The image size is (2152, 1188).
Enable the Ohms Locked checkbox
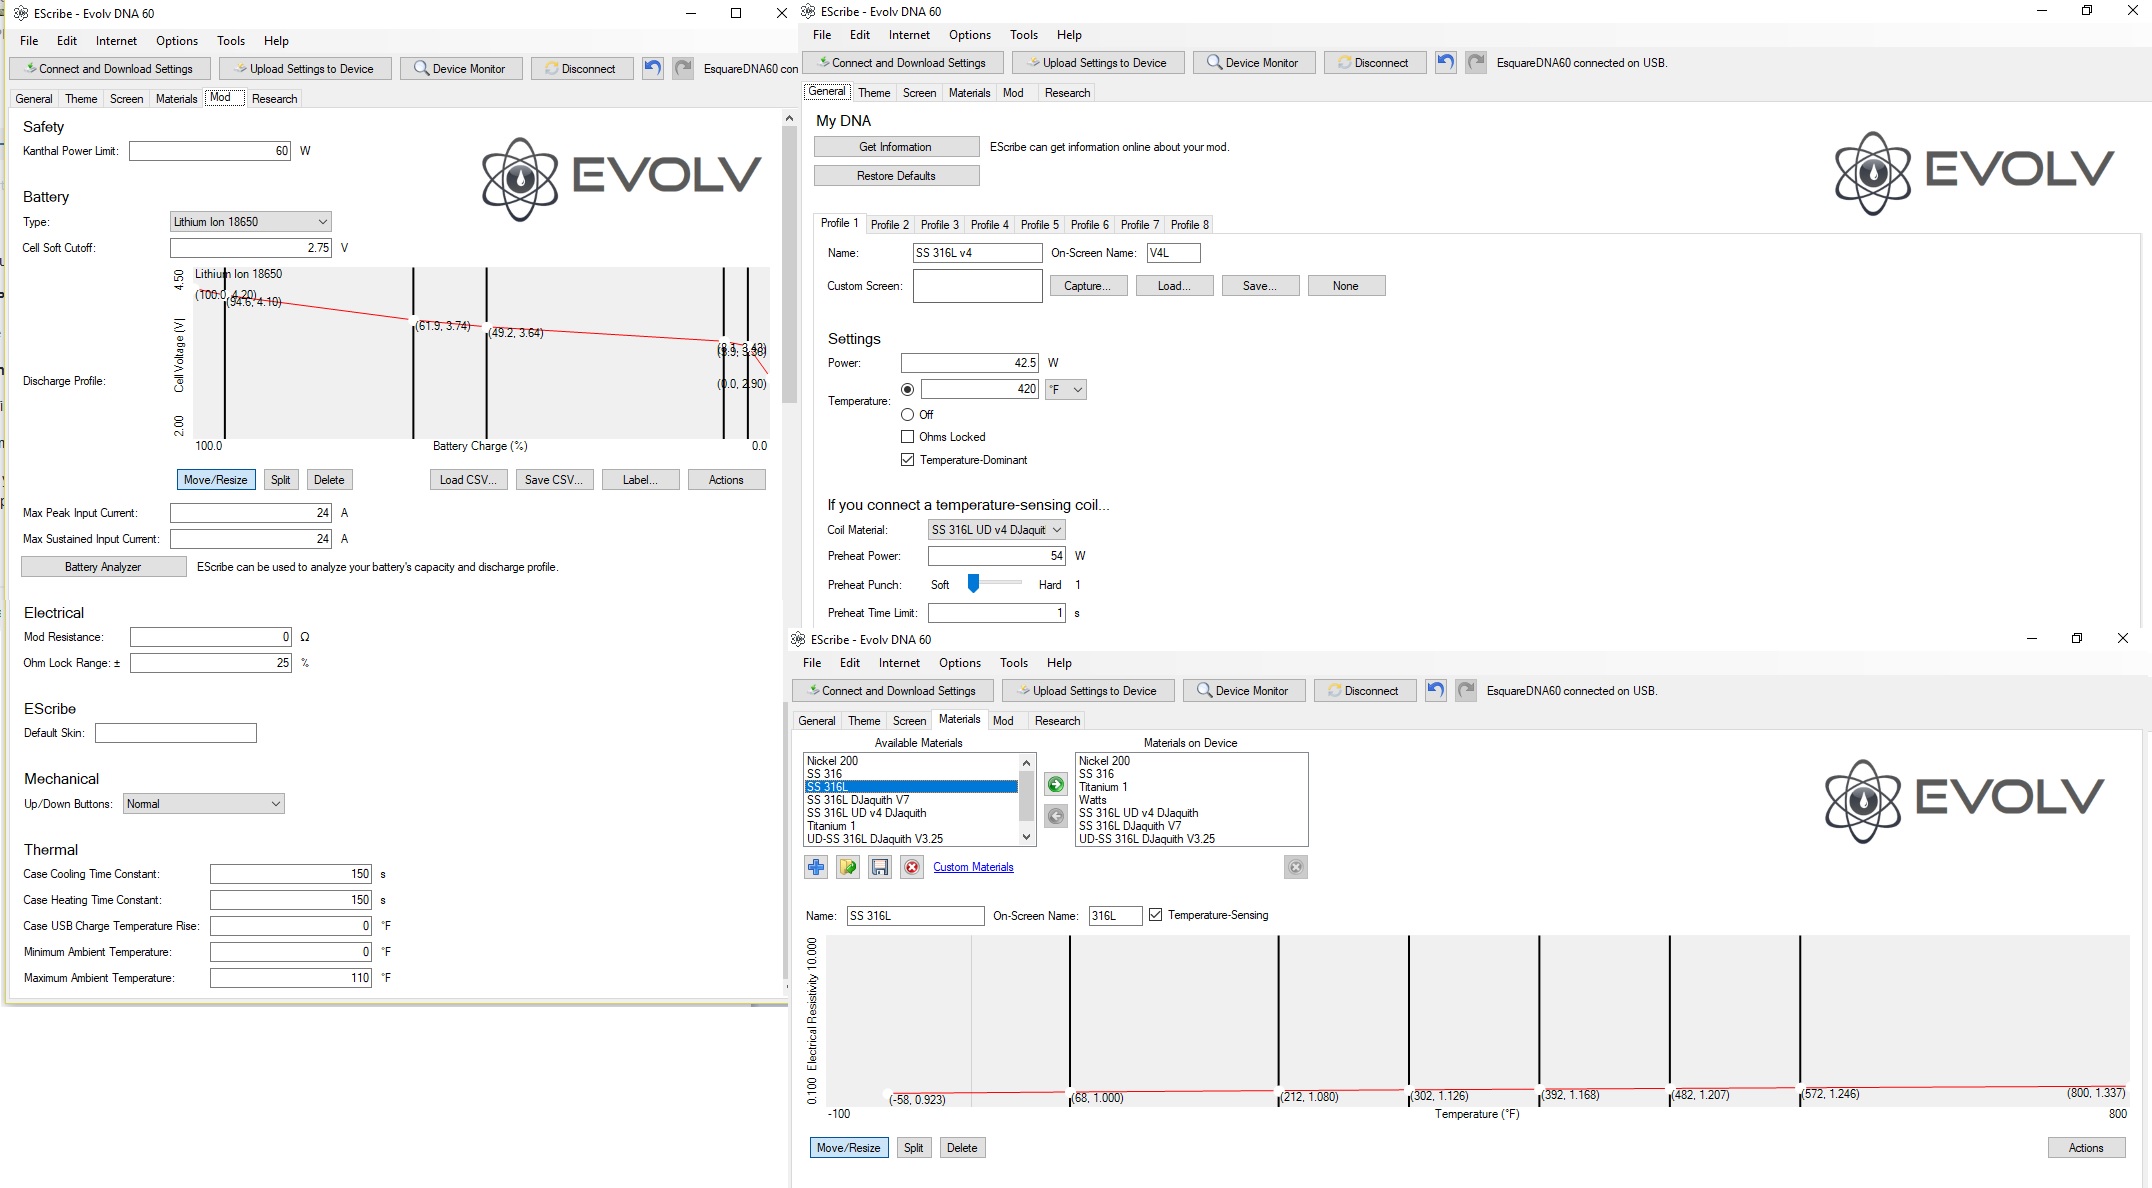[x=907, y=437]
